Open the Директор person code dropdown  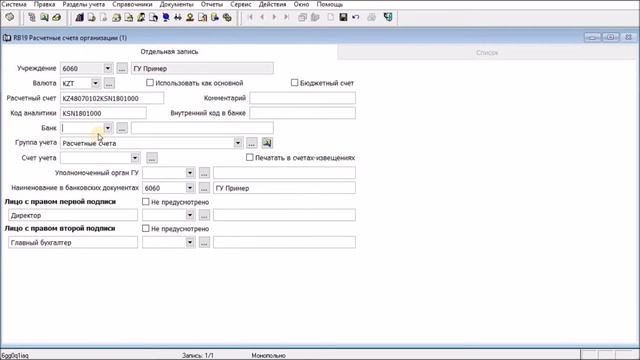(190, 215)
